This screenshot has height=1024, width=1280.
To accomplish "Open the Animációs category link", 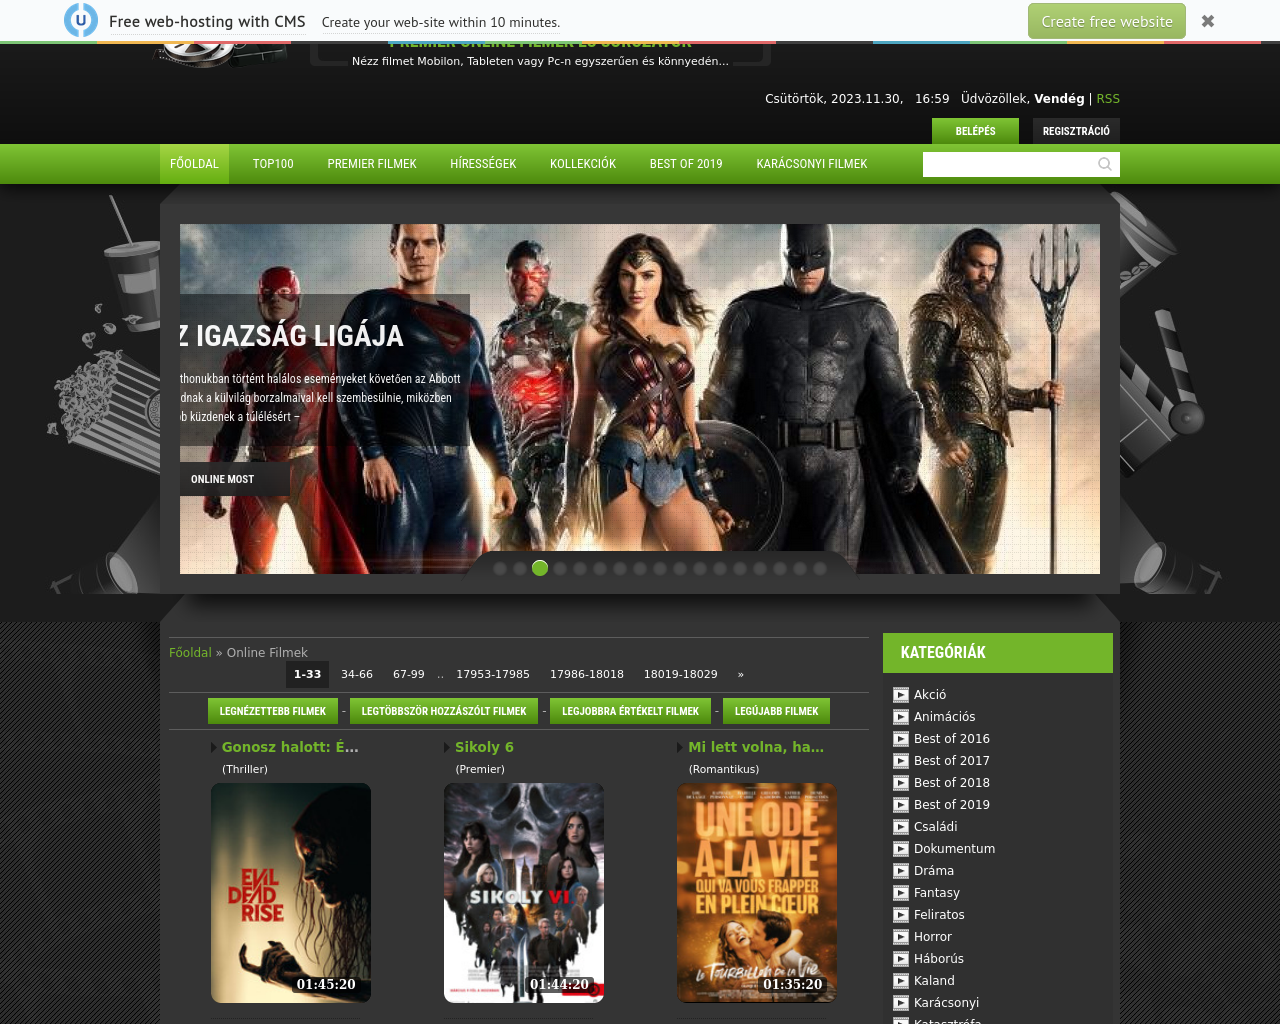I will (944, 717).
